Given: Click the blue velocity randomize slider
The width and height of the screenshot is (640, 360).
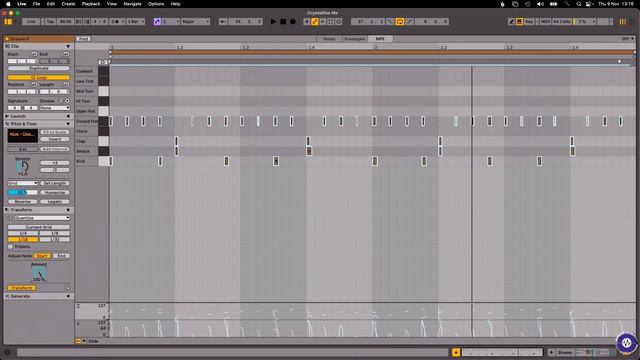Looking at the screenshot, I should click(22, 193).
